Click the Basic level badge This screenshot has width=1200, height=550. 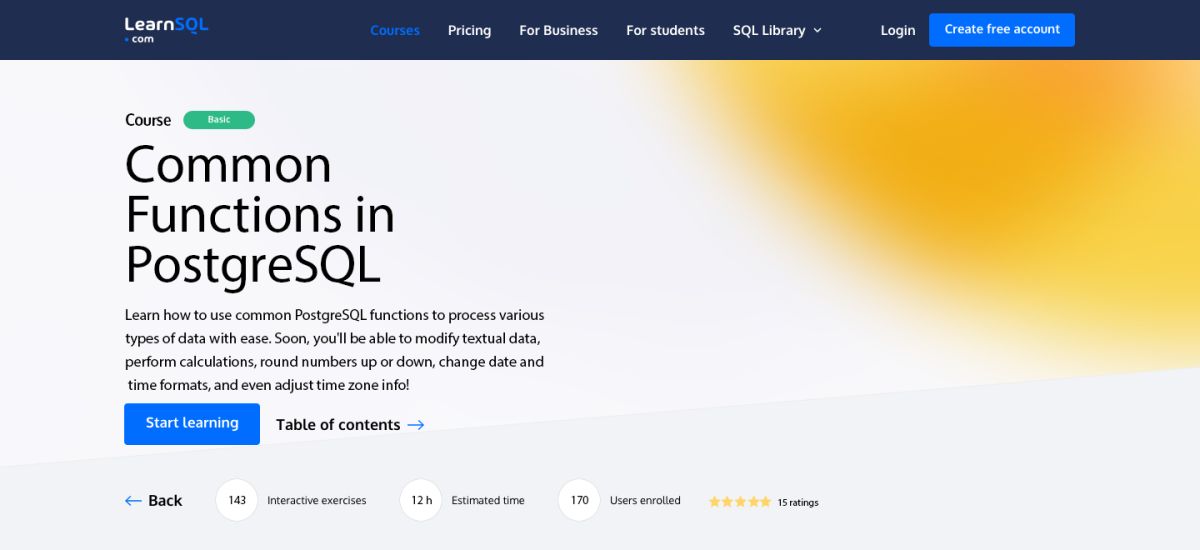coord(219,120)
